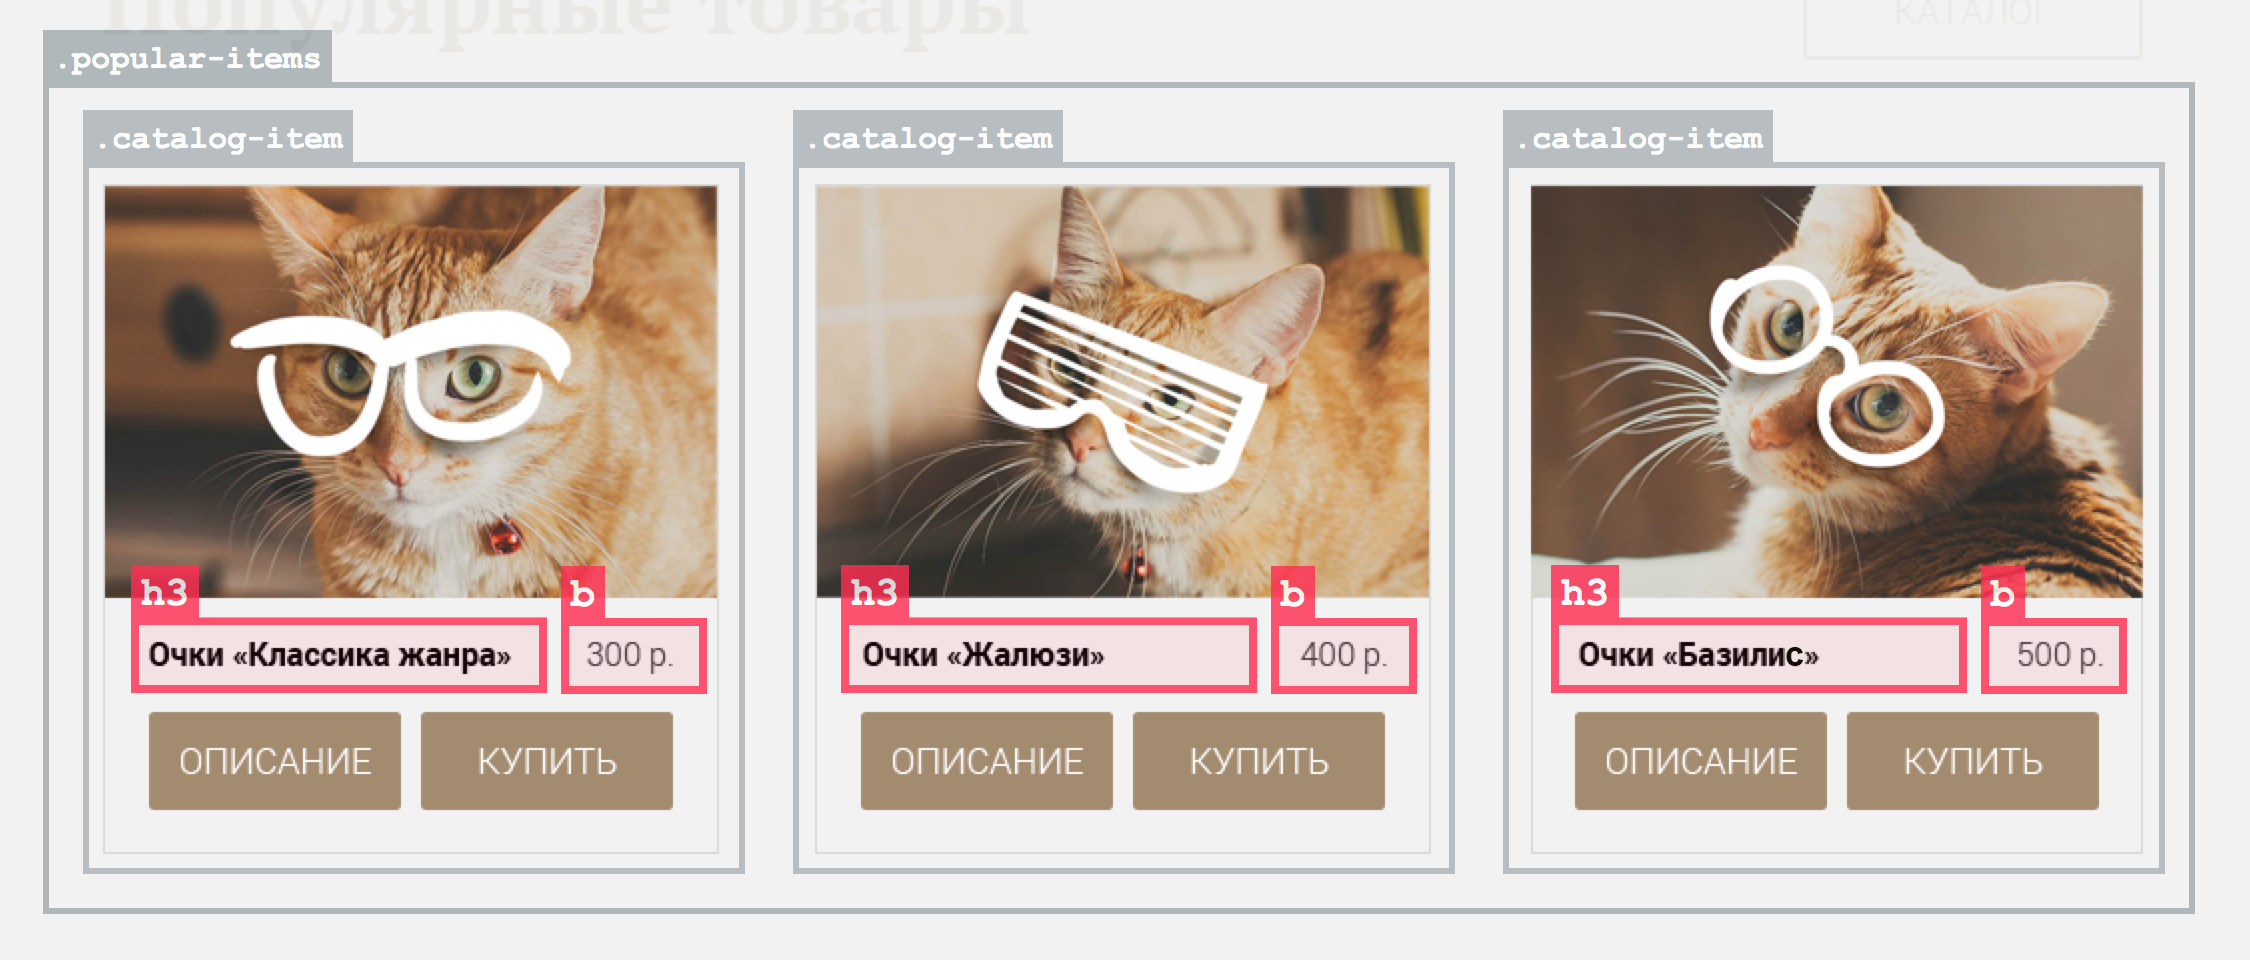Viewport: 2250px width, 960px height.
Task: Click КУПИТЬ under the Базилис glasses
Action: (1973, 761)
